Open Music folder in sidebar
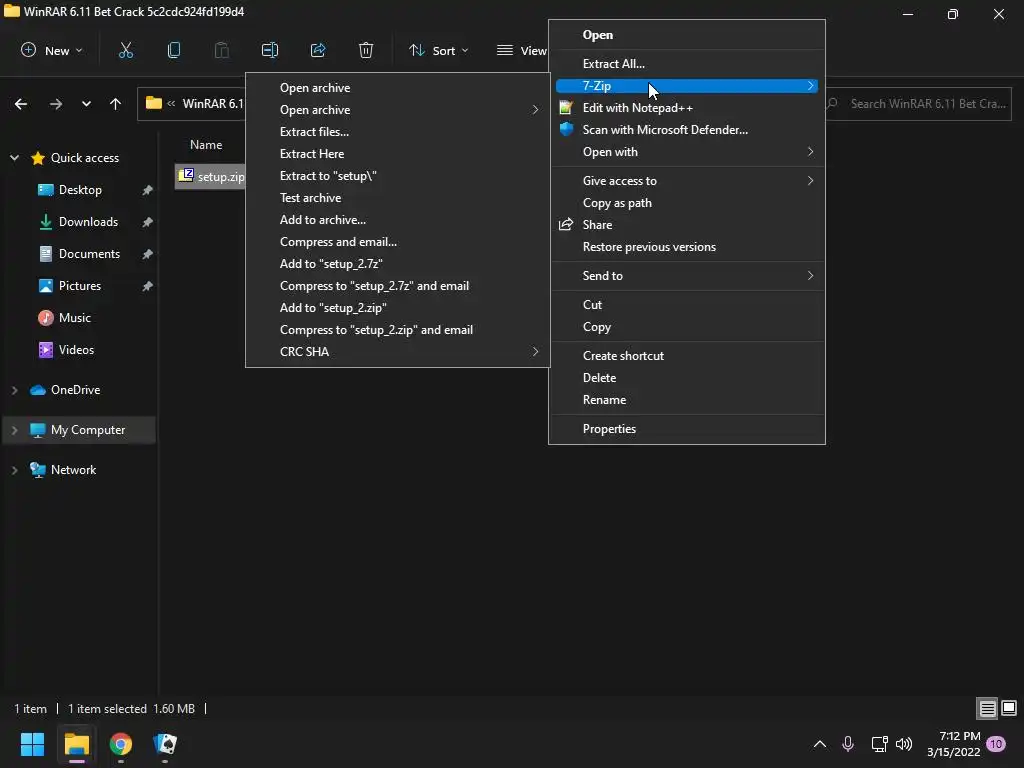The height and width of the screenshot is (768, 1024). coord(74,318)
